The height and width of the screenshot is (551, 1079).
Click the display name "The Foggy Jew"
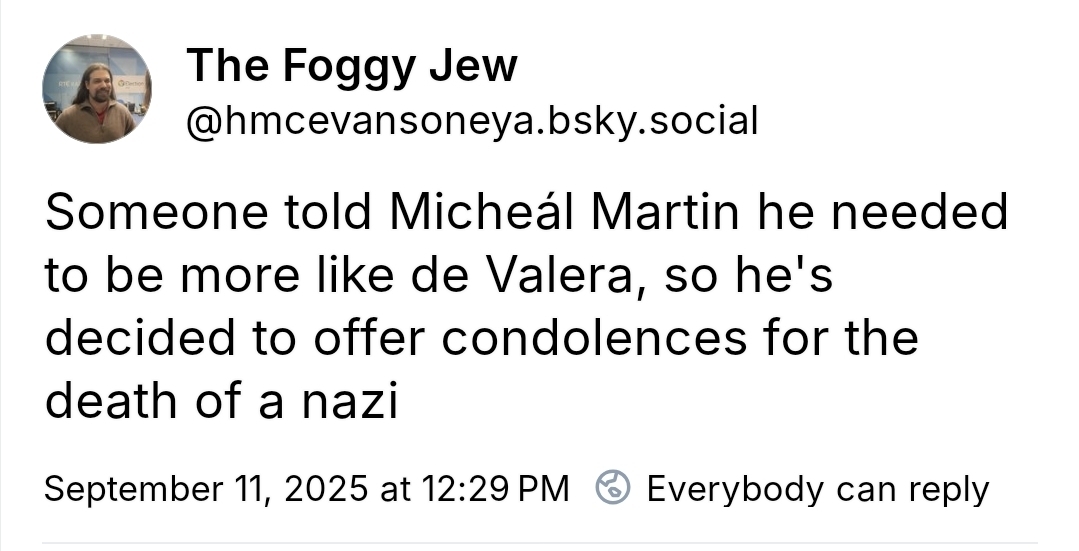[x=352, y=66]
